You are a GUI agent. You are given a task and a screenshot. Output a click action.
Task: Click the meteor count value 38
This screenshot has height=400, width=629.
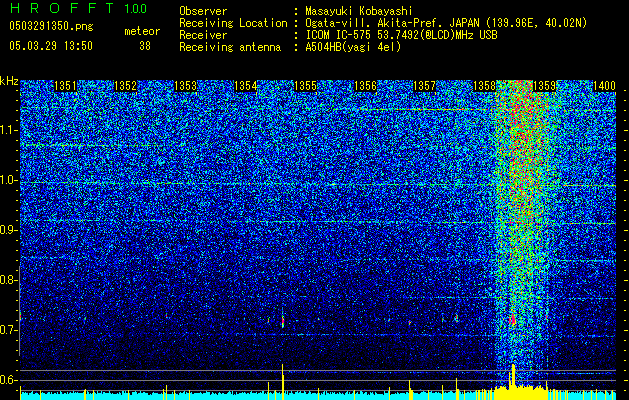[x=145, y=46]
